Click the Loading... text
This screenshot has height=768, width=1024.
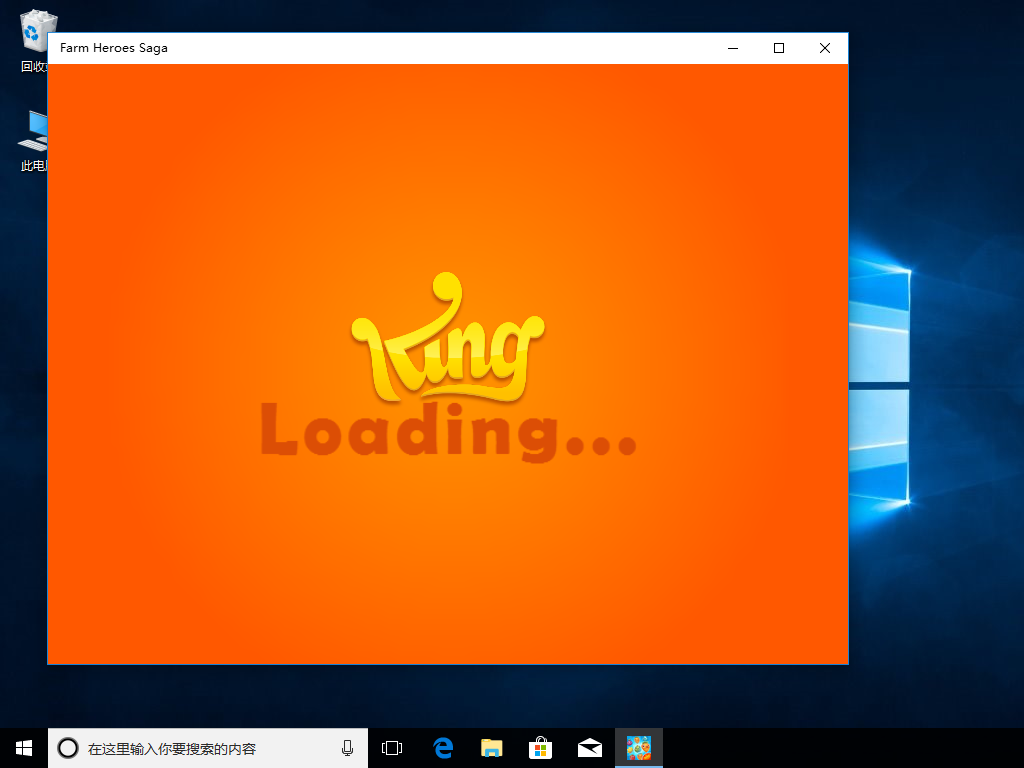pos(449,431)
